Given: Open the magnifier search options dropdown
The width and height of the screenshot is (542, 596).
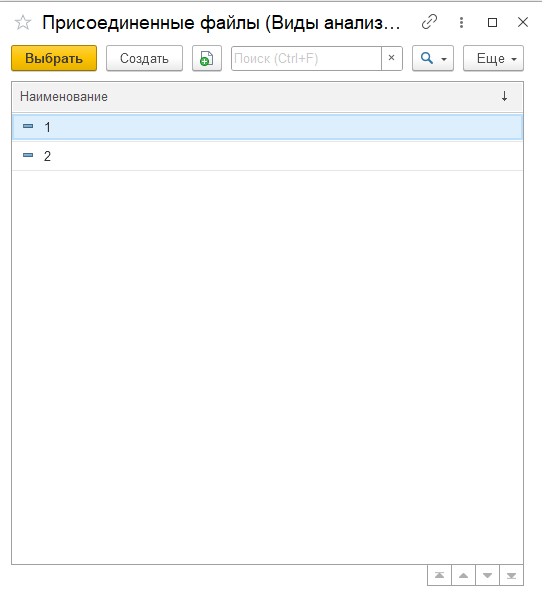Looking at the screenshot, I should tap(433, 58).
